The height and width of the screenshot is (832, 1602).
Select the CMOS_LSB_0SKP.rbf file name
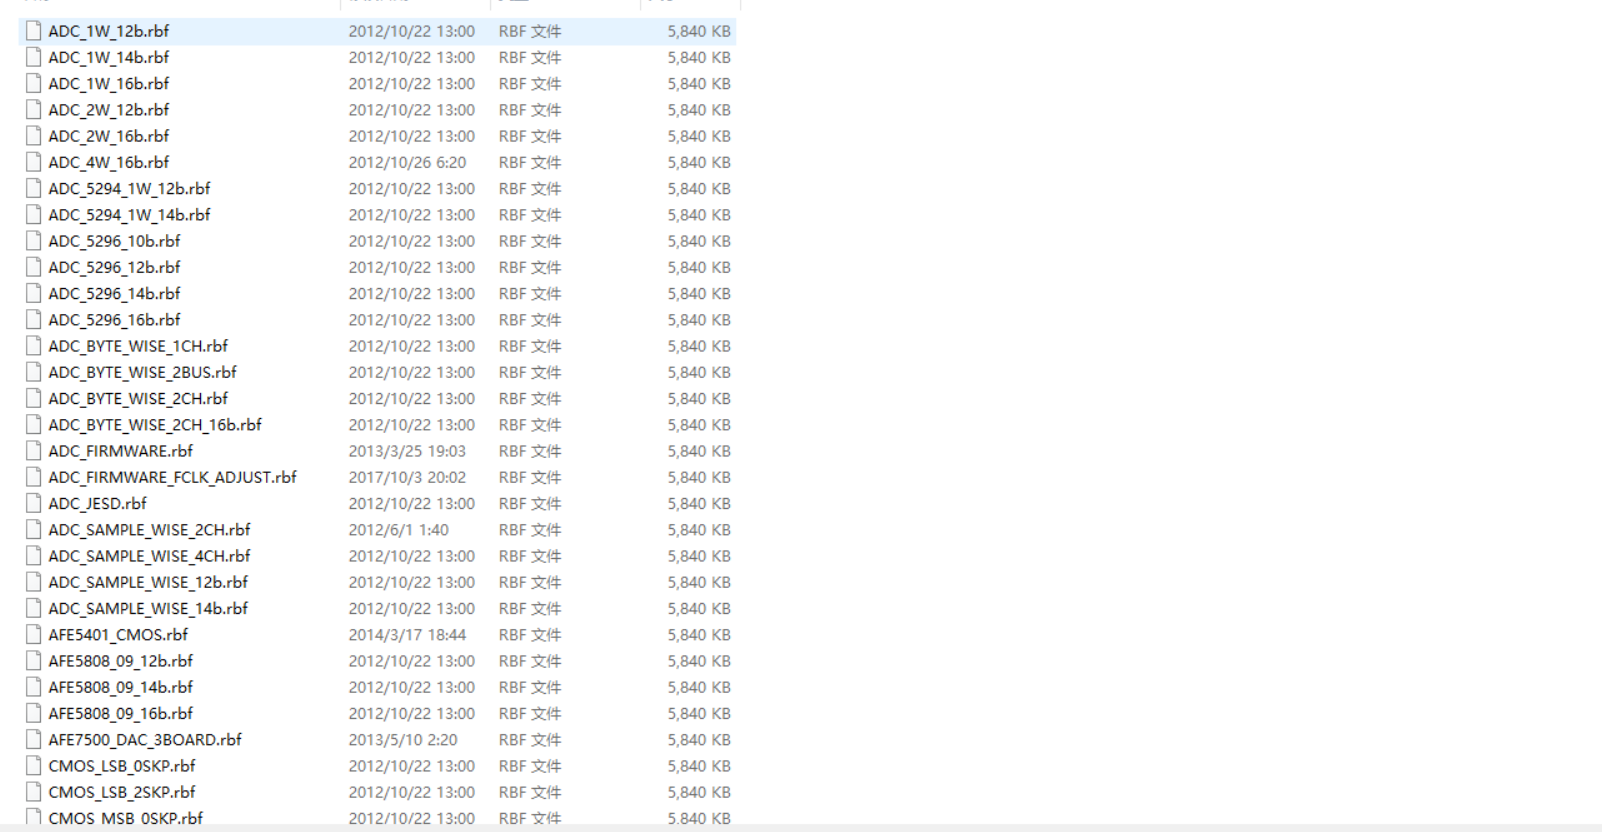pyautogui.click(x=122, y=766)
